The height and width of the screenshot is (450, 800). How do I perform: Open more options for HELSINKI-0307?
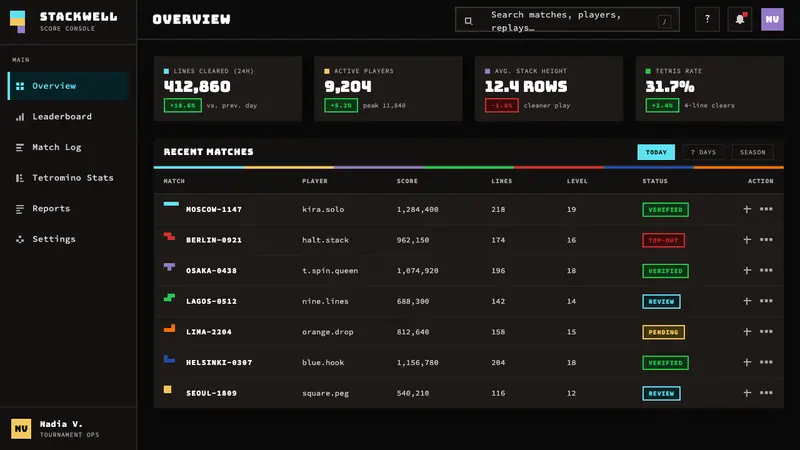[x=766, y=362]
